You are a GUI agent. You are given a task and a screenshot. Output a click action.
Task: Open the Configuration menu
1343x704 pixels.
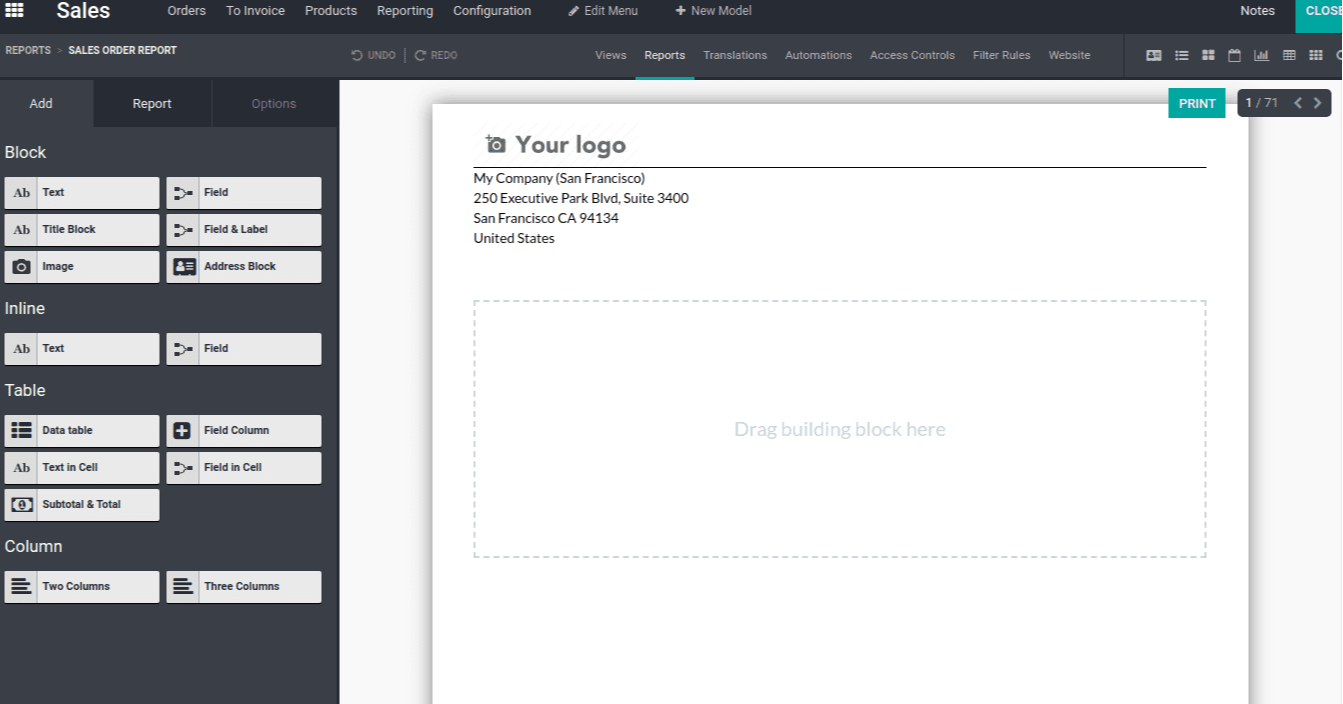492,11
